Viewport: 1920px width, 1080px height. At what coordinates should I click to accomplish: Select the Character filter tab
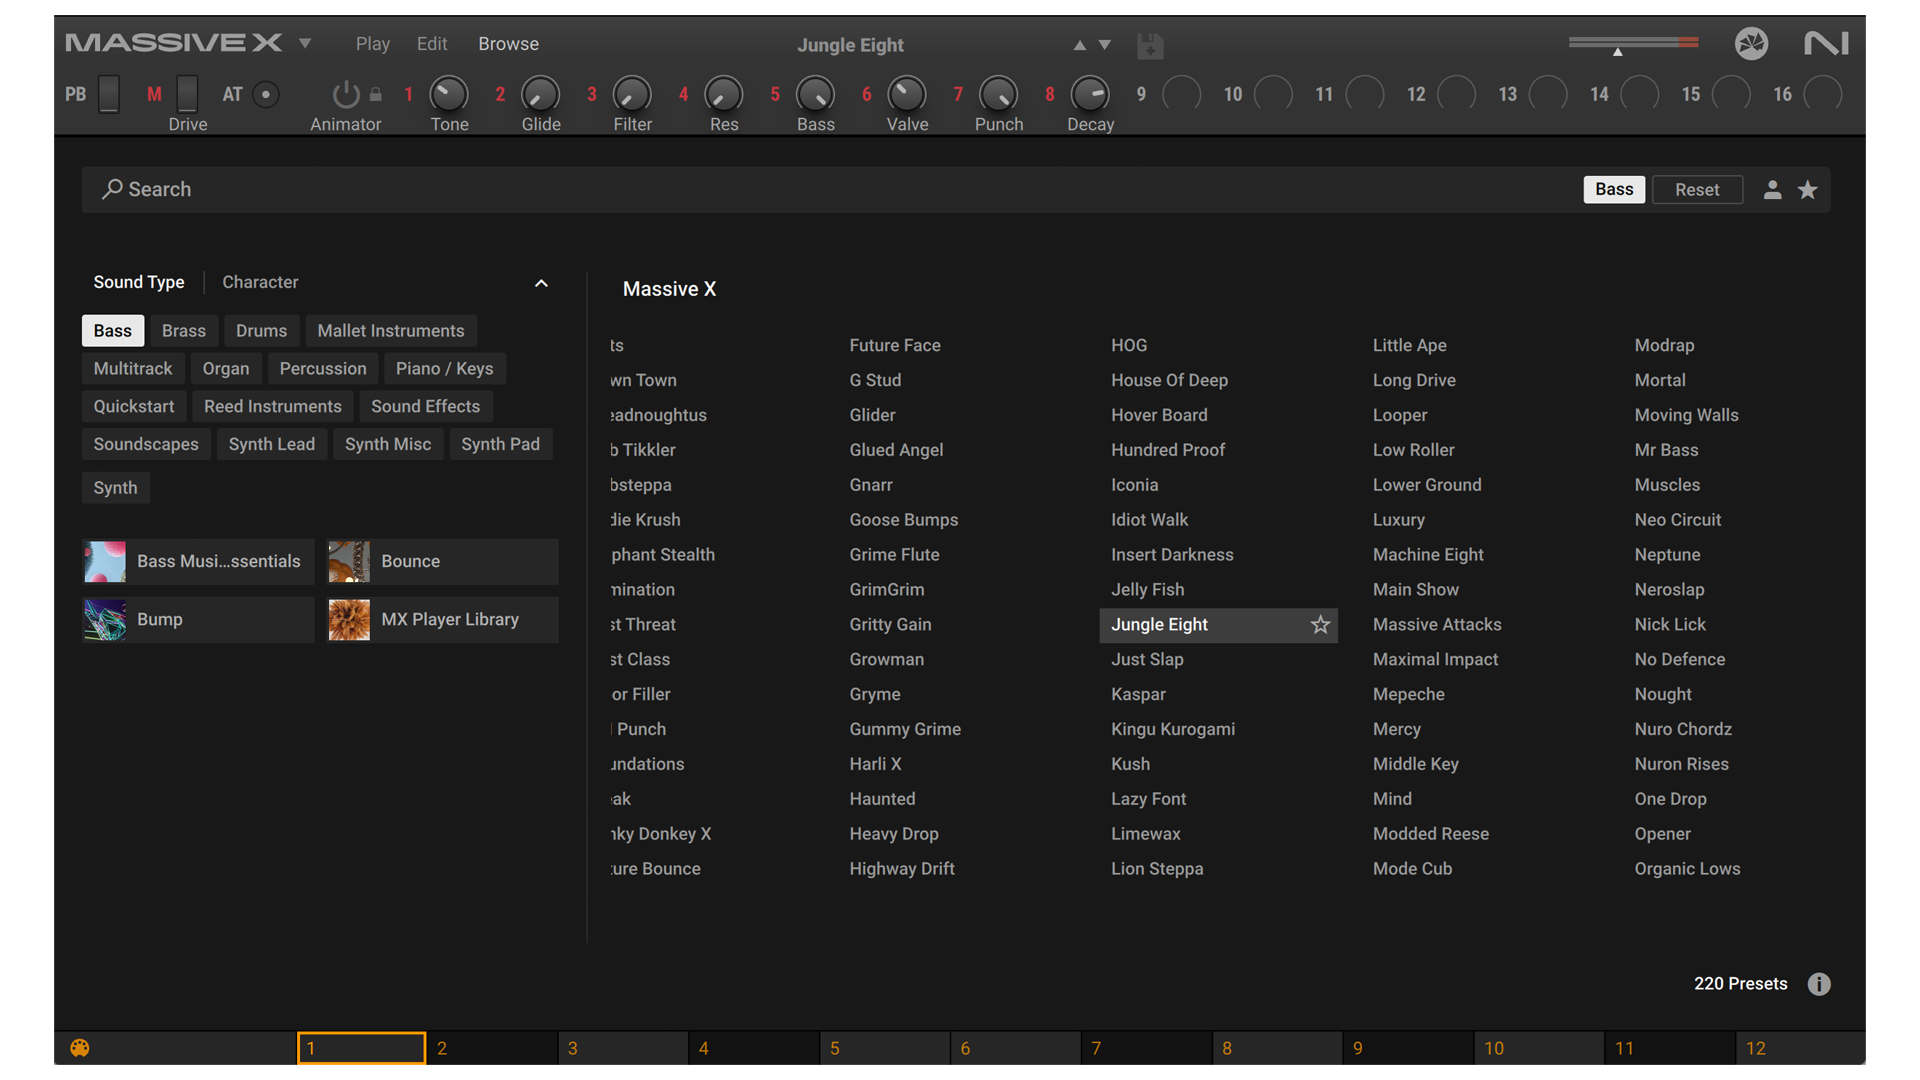click(260, 282)
